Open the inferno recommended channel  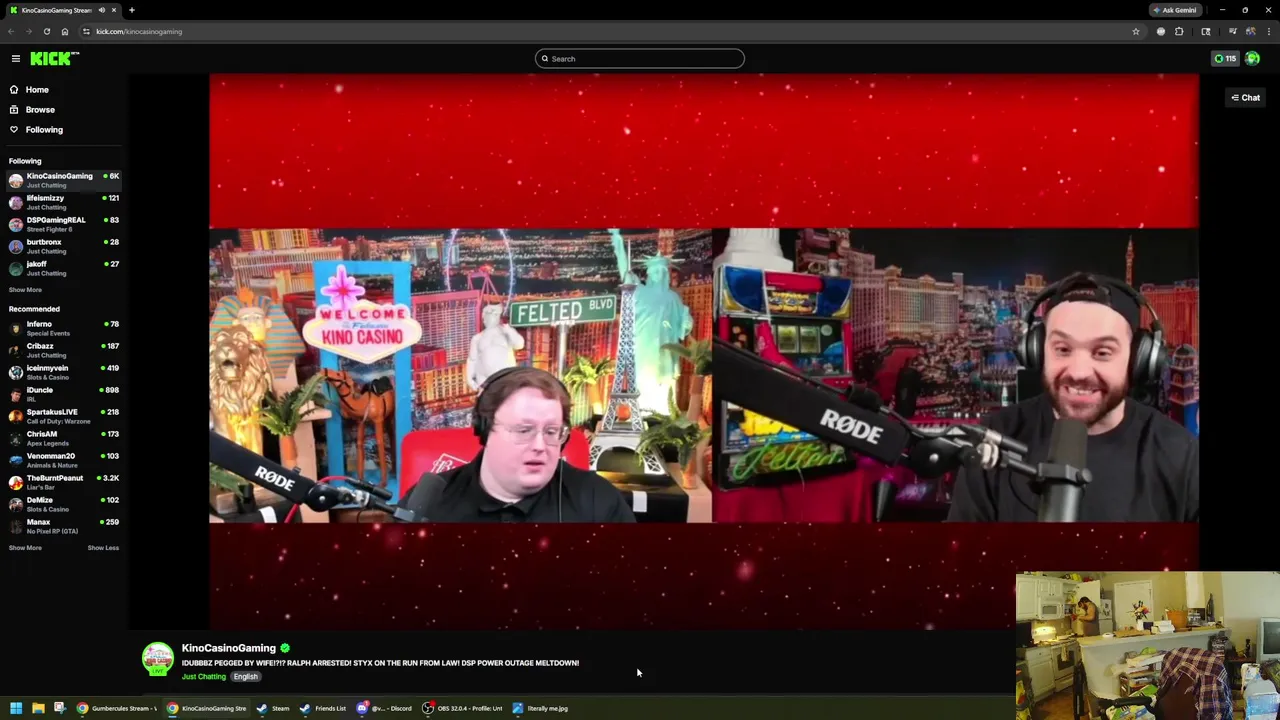[x=64, y=328]
